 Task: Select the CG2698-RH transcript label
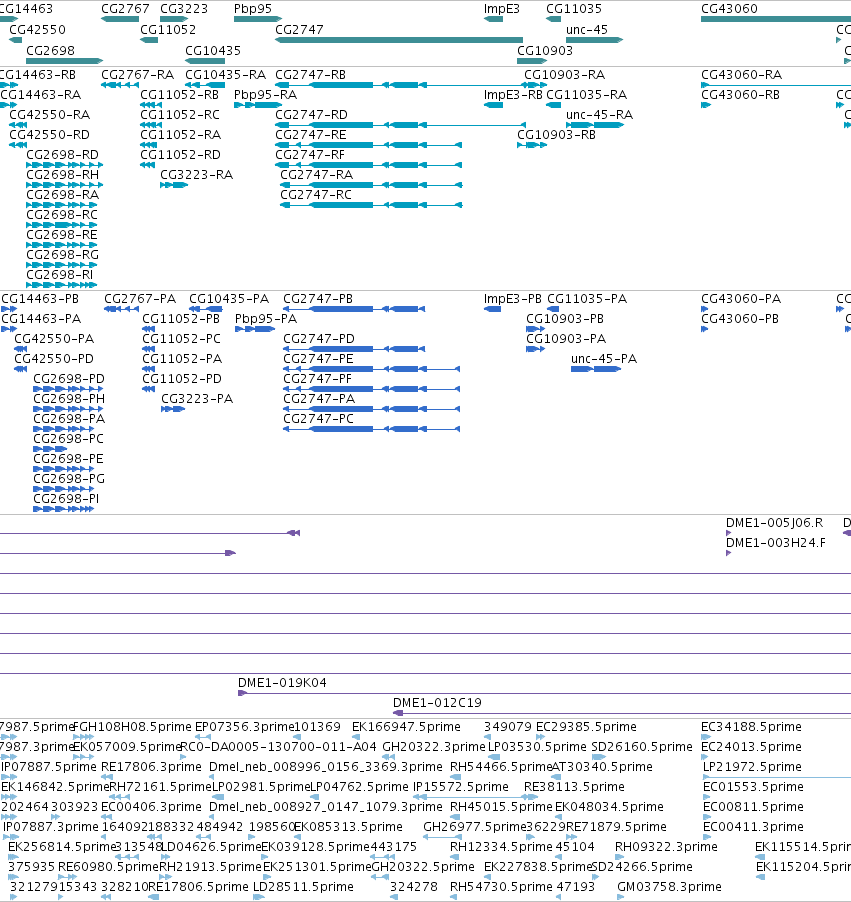click(63, 174)
